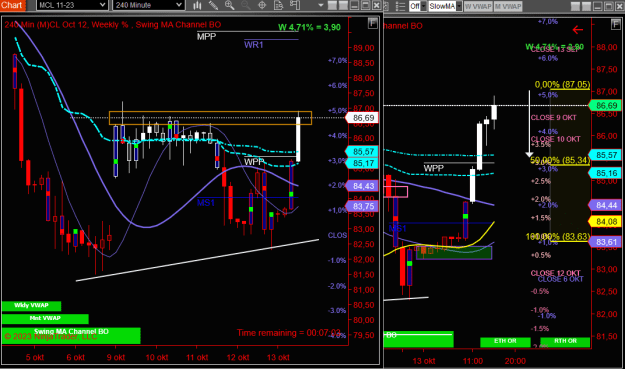Open the bar chart style icon

[x=197, y=5]
